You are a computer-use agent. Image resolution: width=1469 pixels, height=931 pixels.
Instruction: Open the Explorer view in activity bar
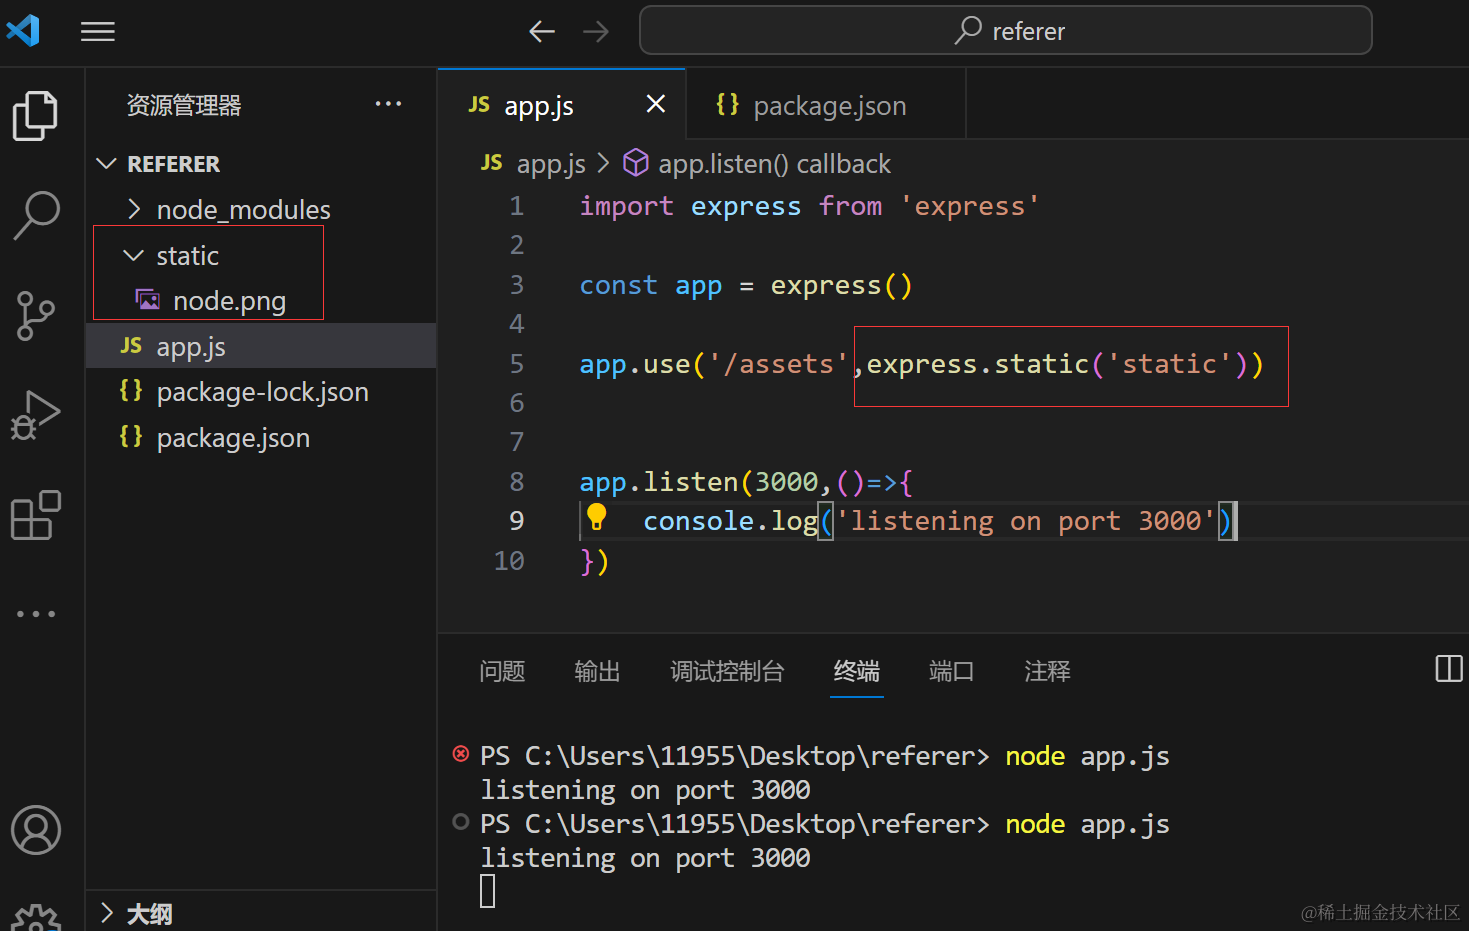[35, 115]
